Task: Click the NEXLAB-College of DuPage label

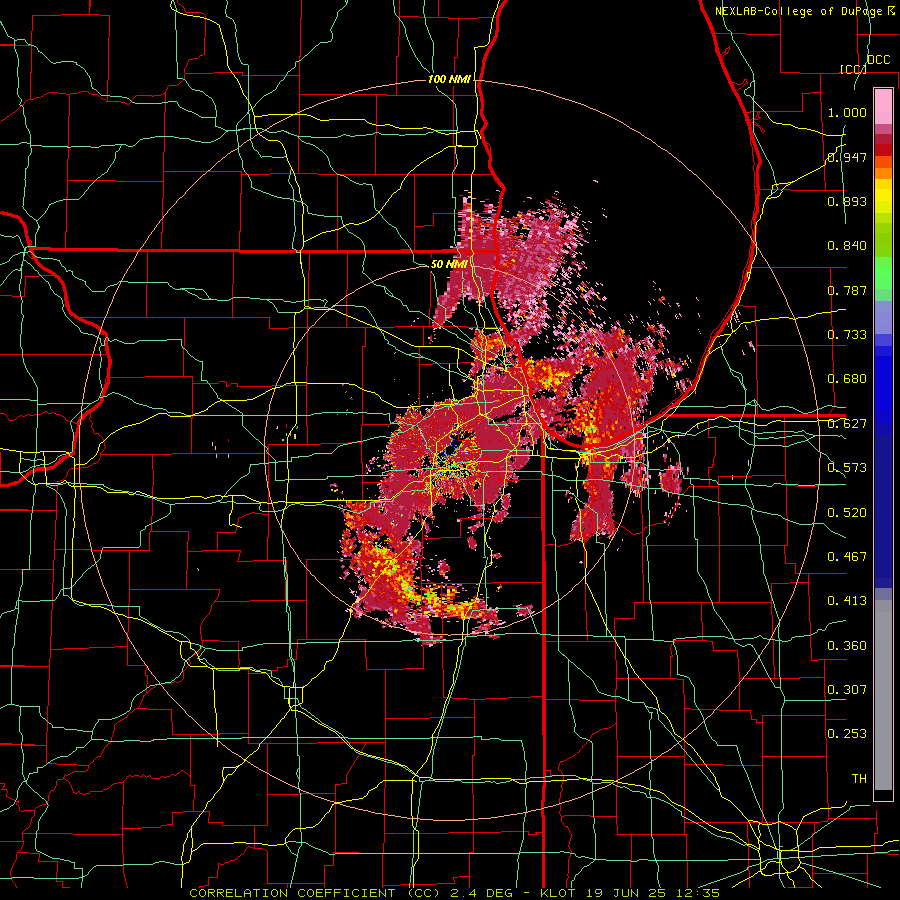Action: 800,11
